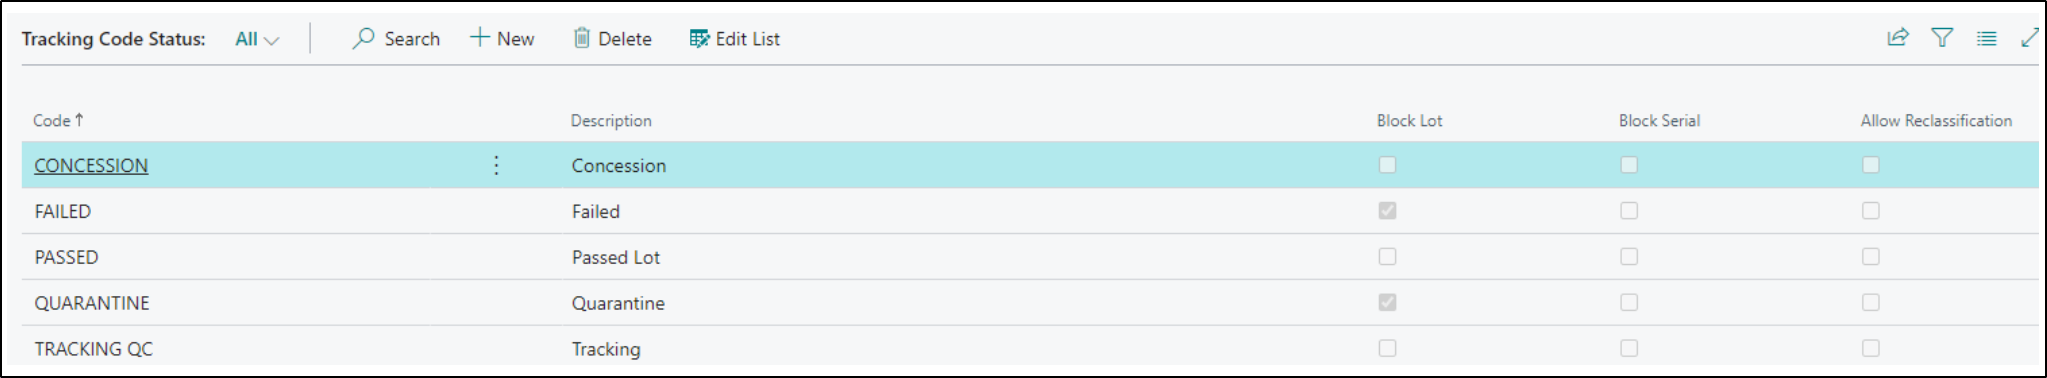The image size is (2047, 378).
Task: Open the filter pane funnel icon
Action: click(x=1942, y=38)
